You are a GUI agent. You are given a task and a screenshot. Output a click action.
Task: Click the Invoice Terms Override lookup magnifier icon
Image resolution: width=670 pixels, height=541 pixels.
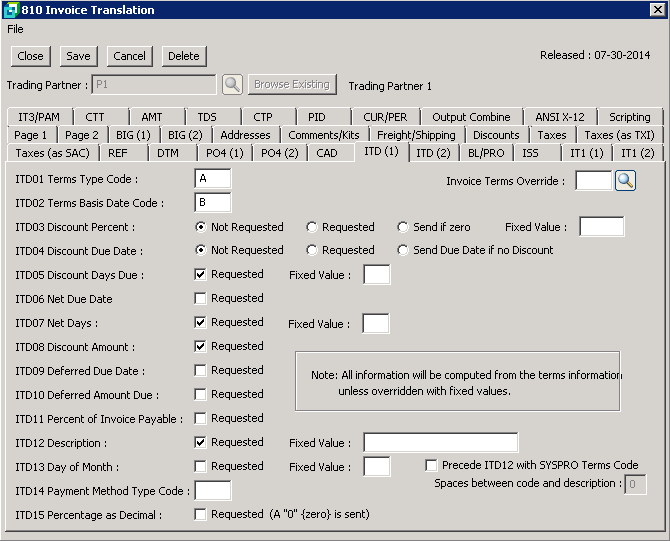coord(625,181)
